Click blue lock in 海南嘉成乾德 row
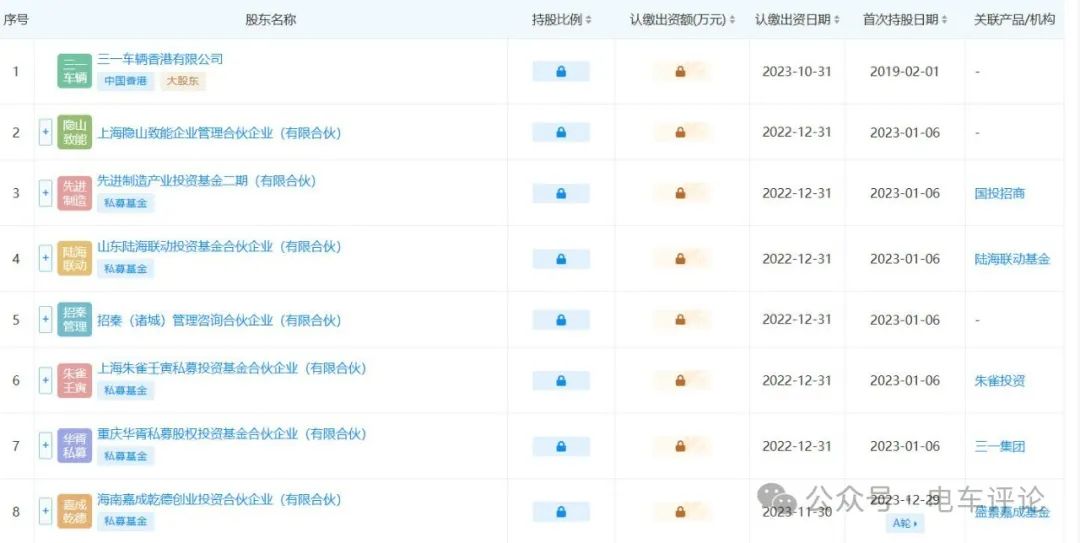Image resolution: width=1080 pixels, height=543 pixels. [561, 512]
